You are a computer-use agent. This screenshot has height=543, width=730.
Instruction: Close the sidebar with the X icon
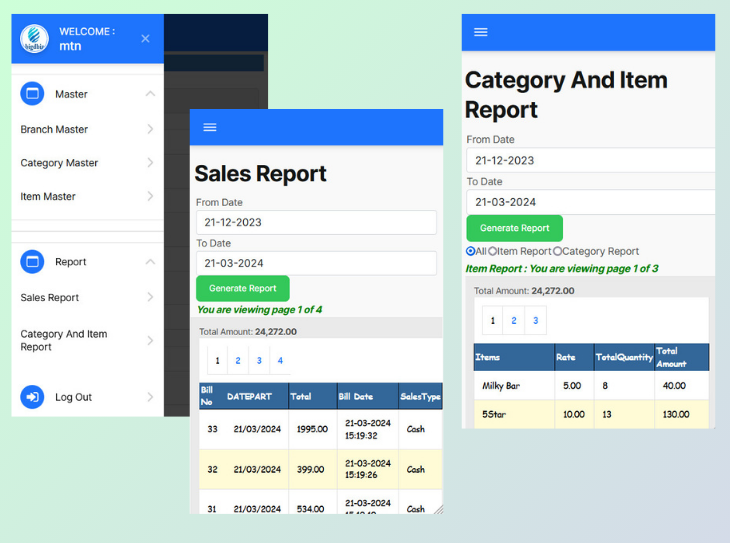[x=145, y=39]
